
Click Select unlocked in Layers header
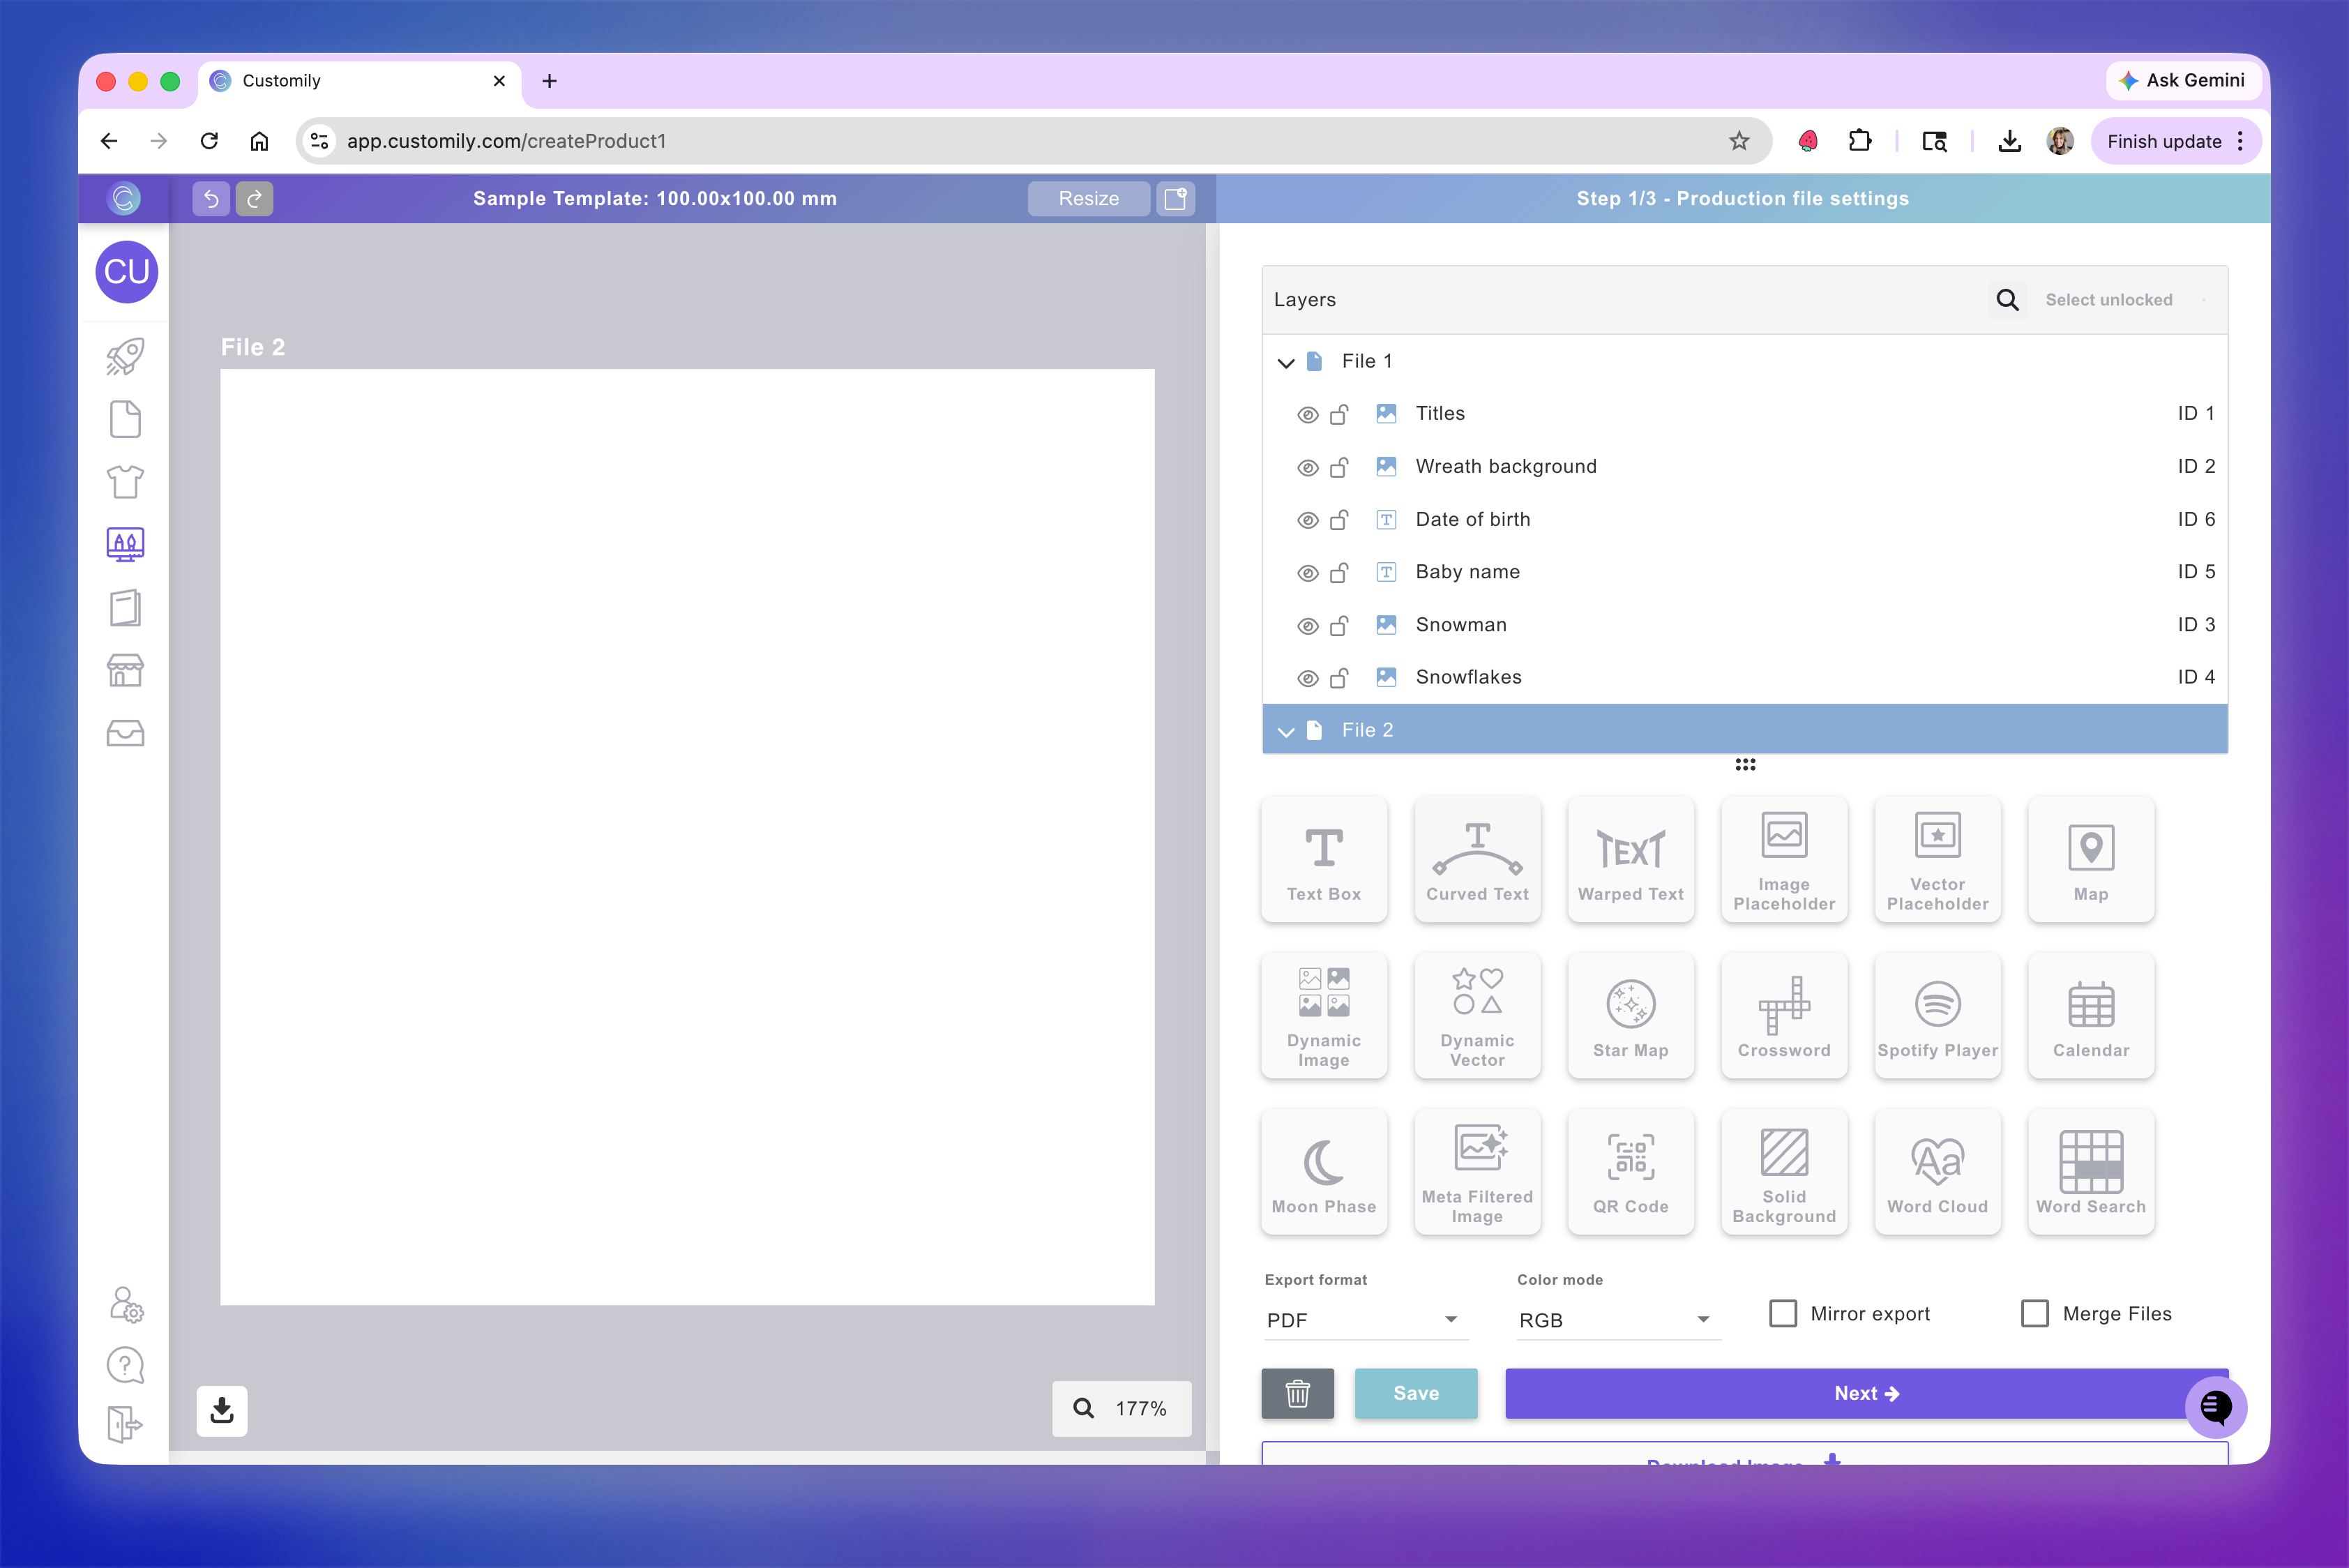point(2108,300)
